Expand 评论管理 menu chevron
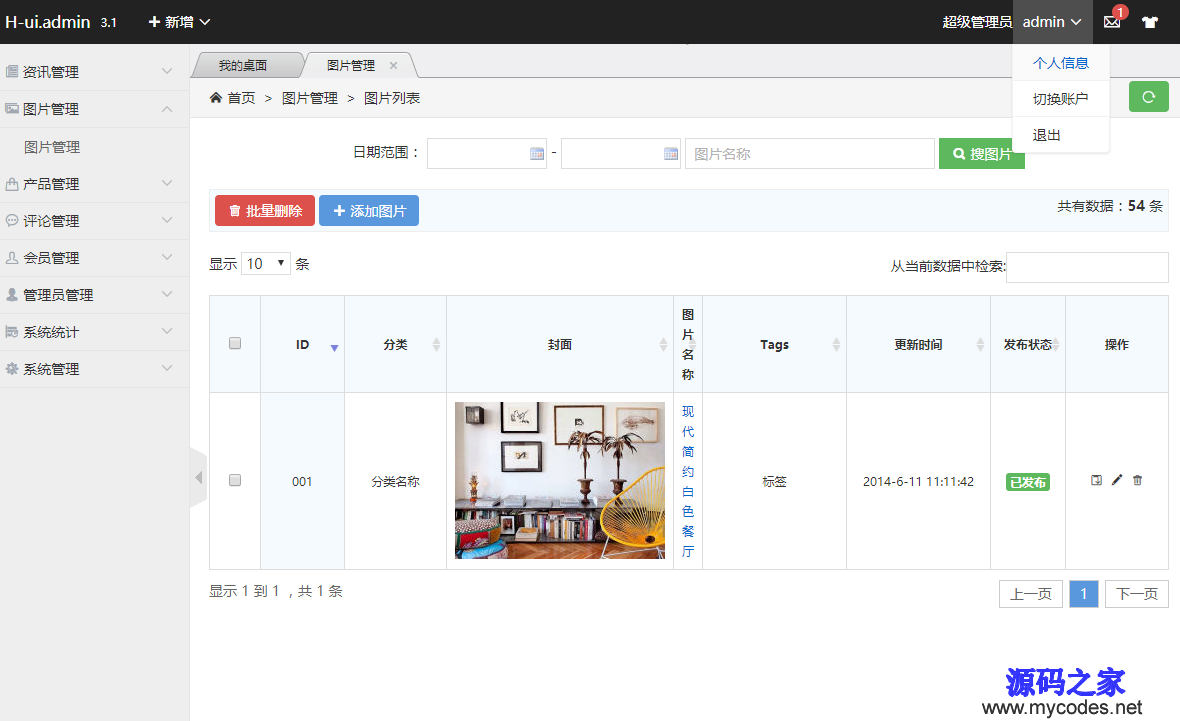 (x=167, y=220)
